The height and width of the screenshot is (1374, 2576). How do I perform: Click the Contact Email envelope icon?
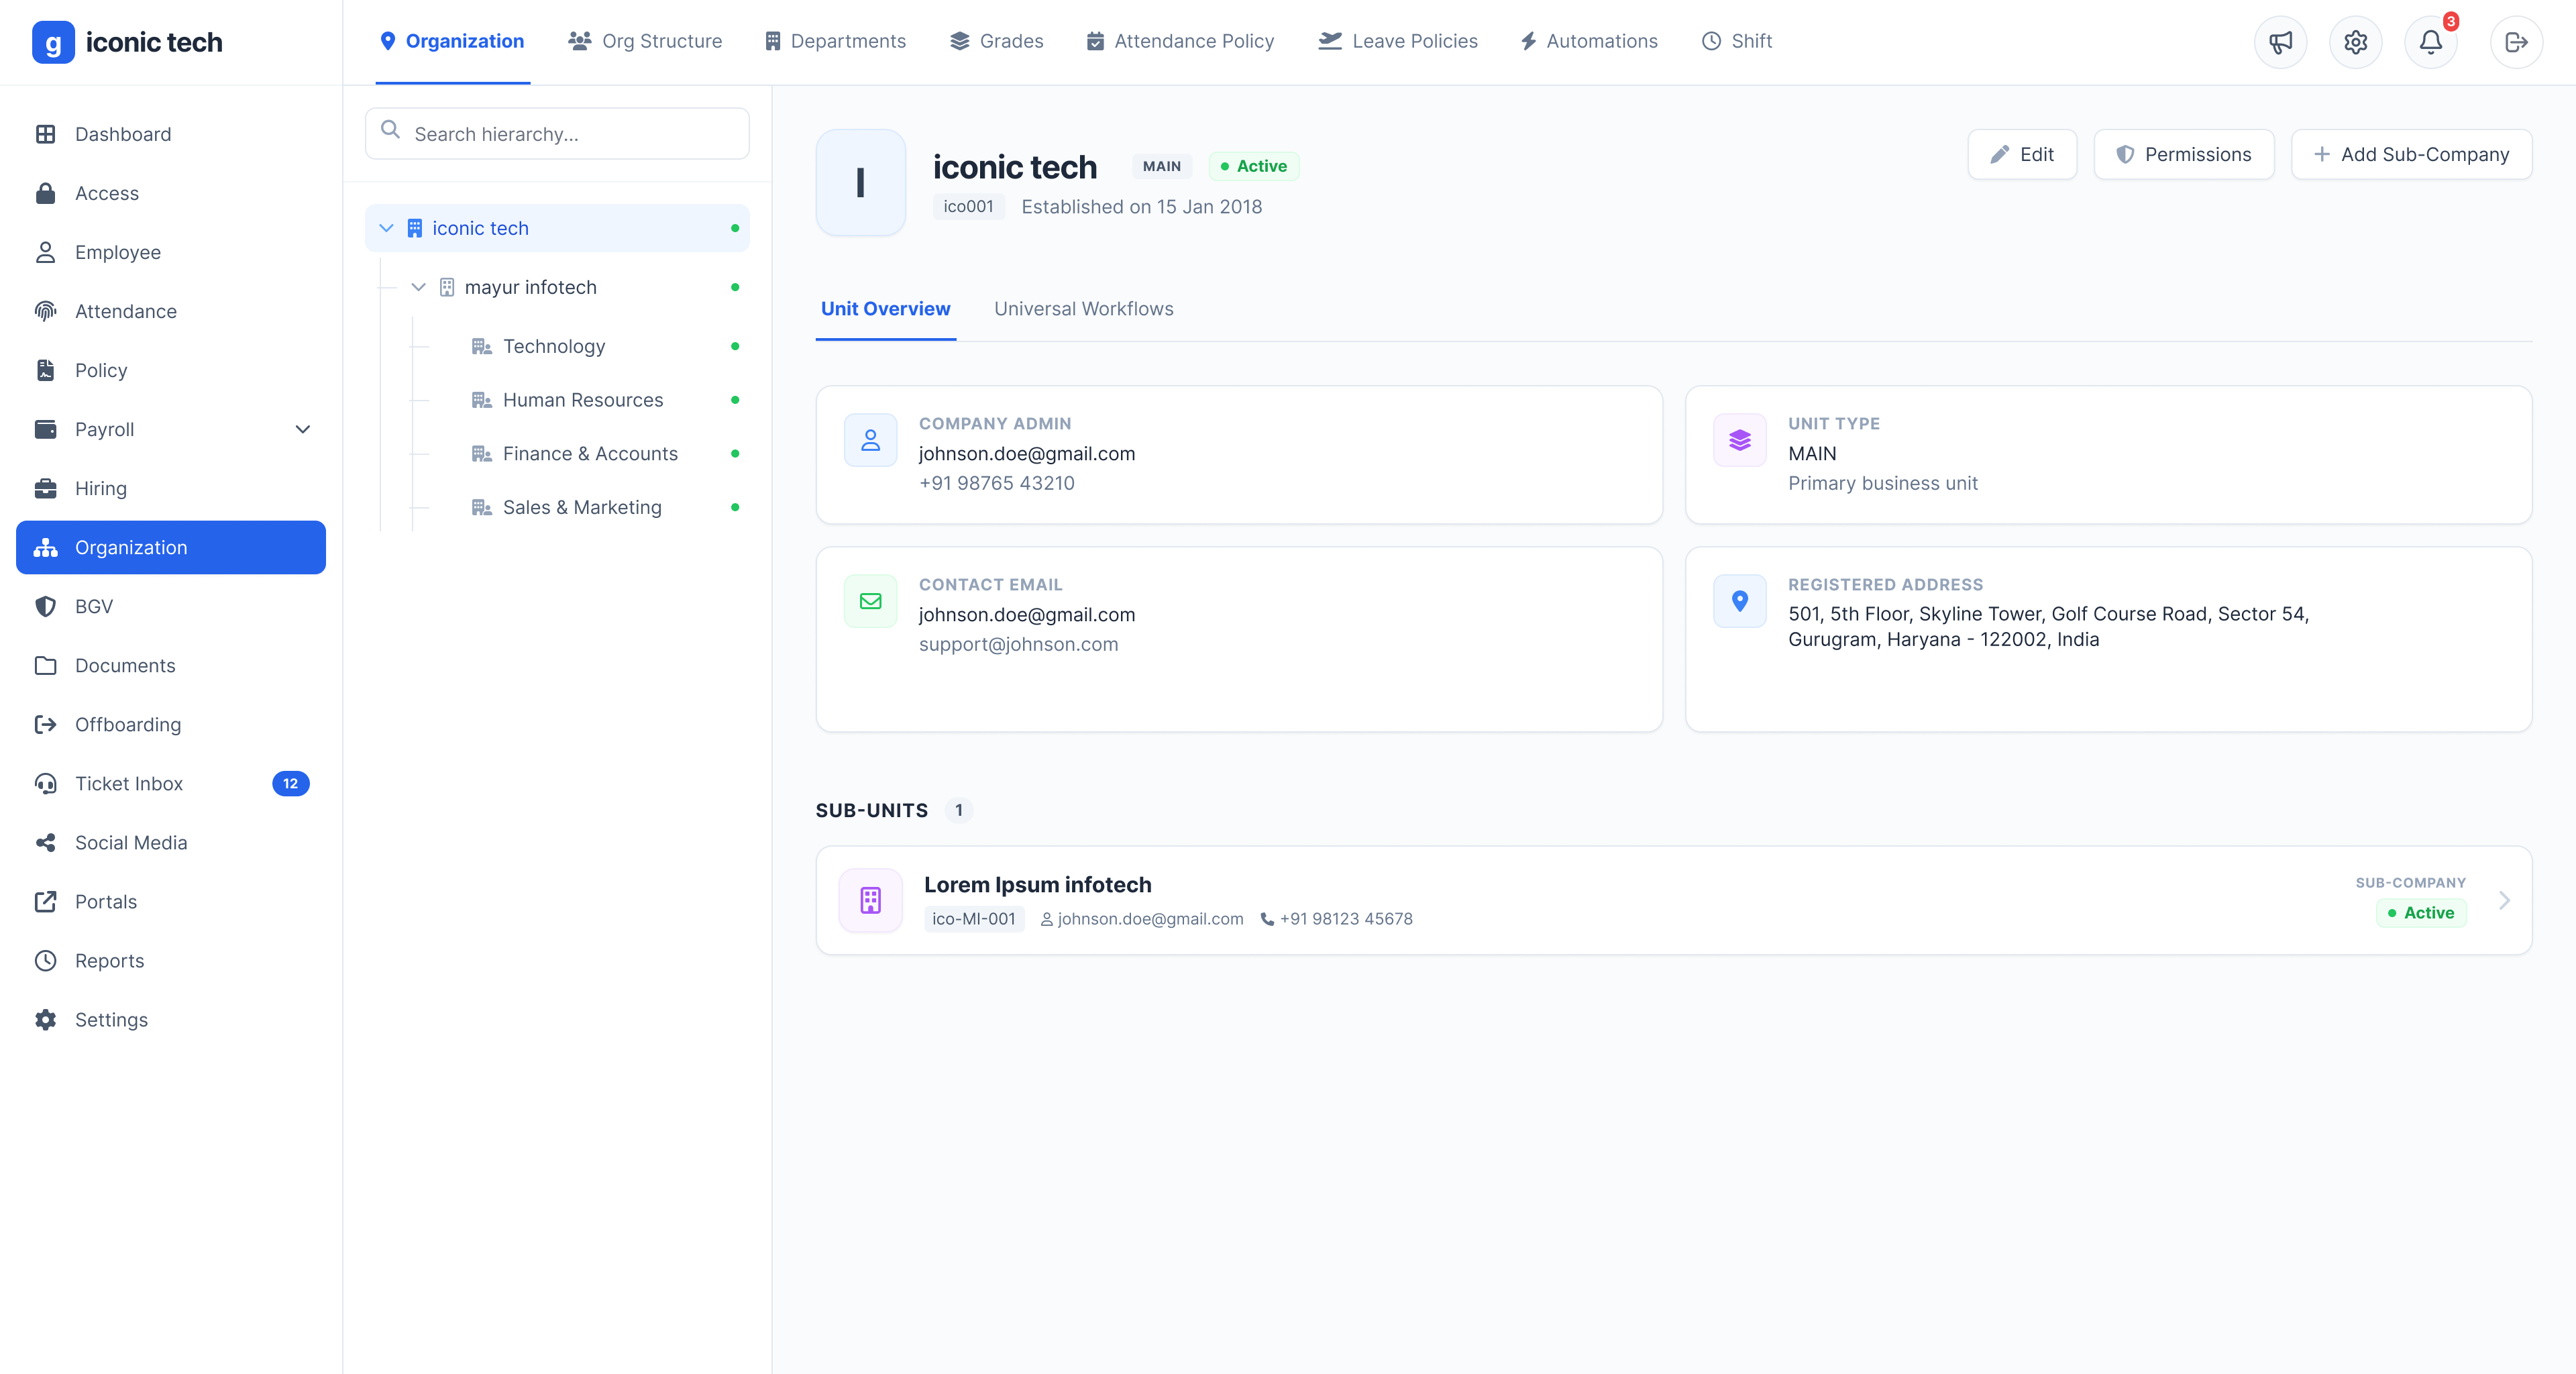pos(870,601)
